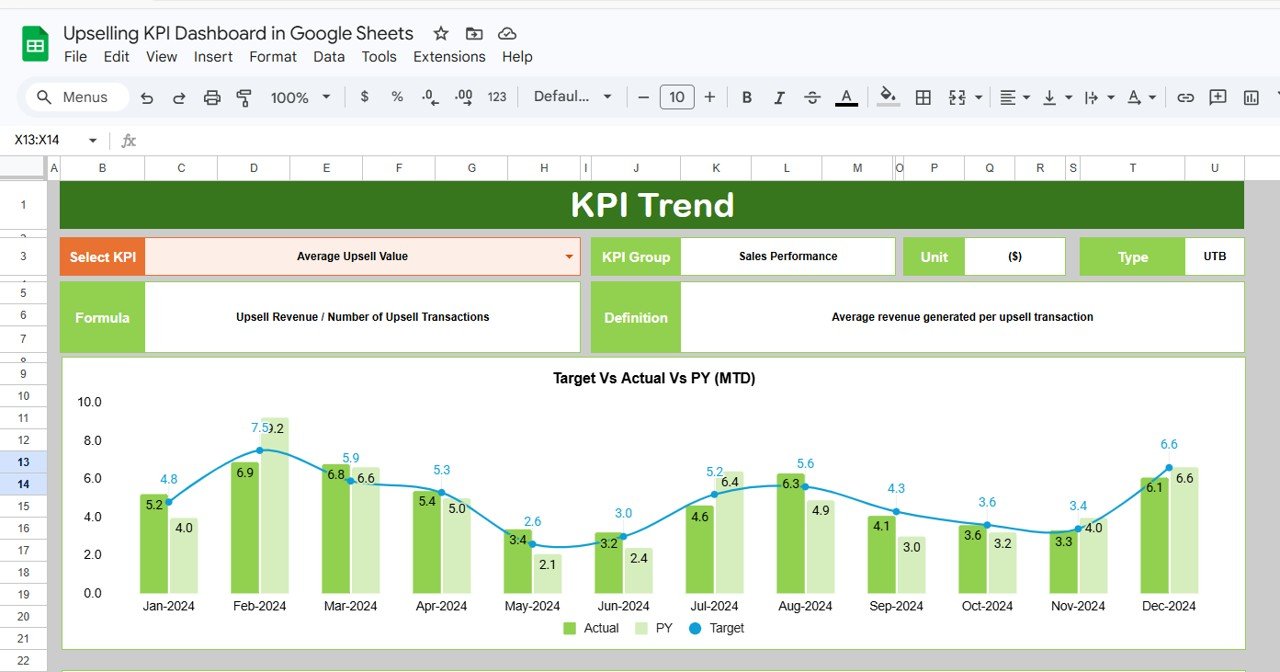The image size is (1280, 672).
Task: Insert a chart
Action: (1250, 97)
